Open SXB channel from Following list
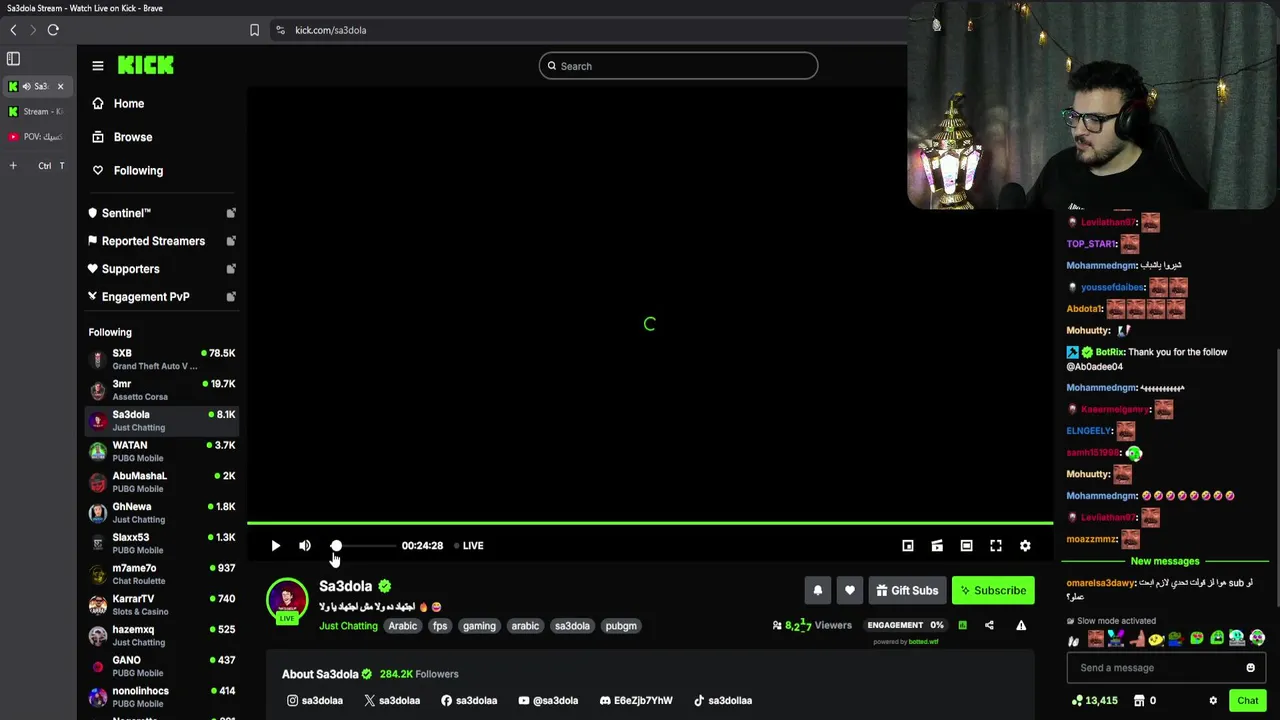 click(162, 360)
